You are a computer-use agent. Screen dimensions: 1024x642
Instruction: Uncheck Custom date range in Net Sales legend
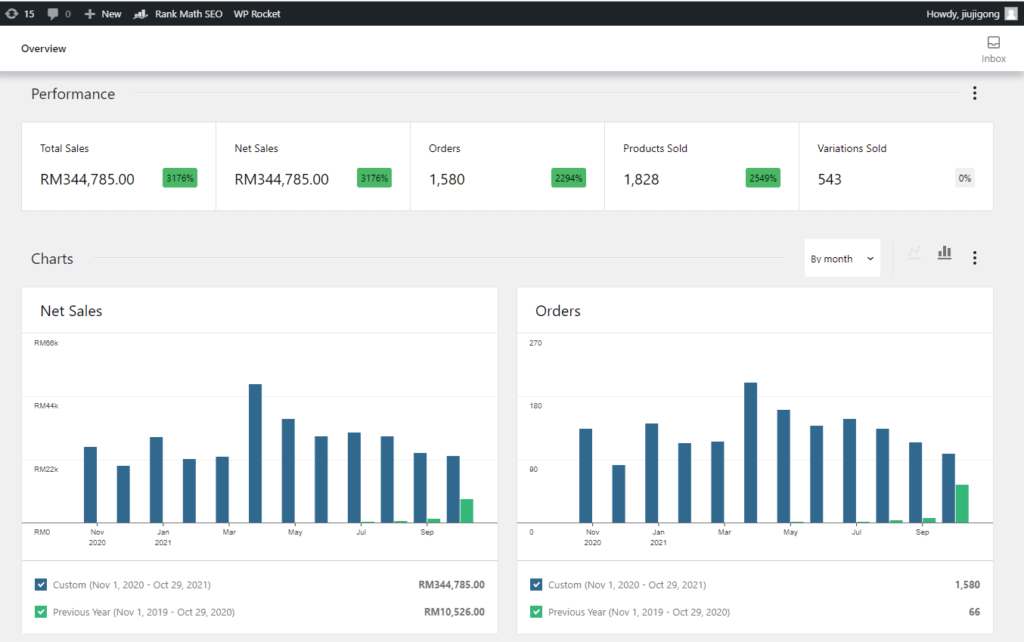pyautogui.click(x=41, y=585)
